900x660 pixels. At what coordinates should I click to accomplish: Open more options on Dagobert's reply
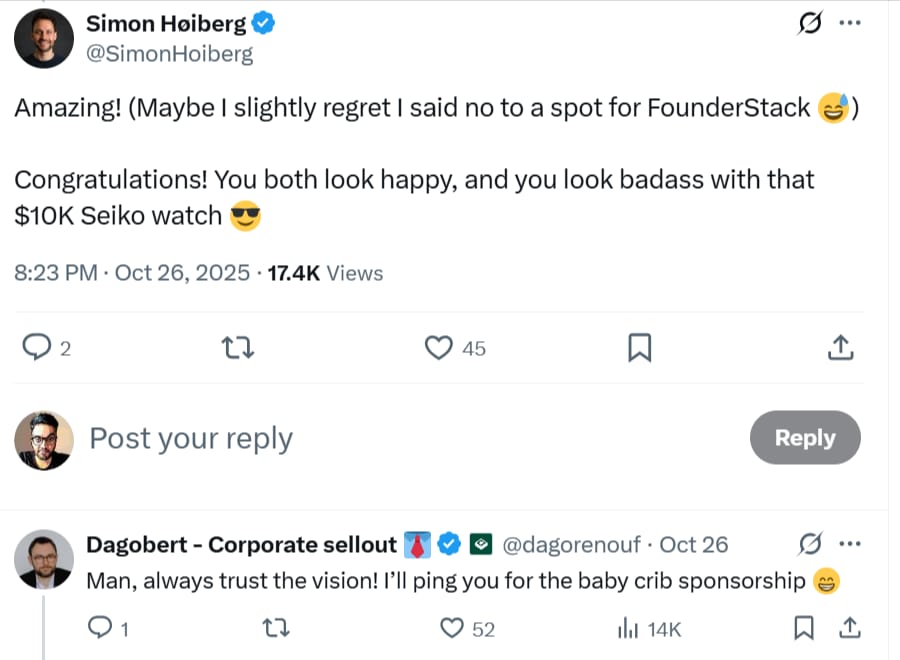pos(849,545)
